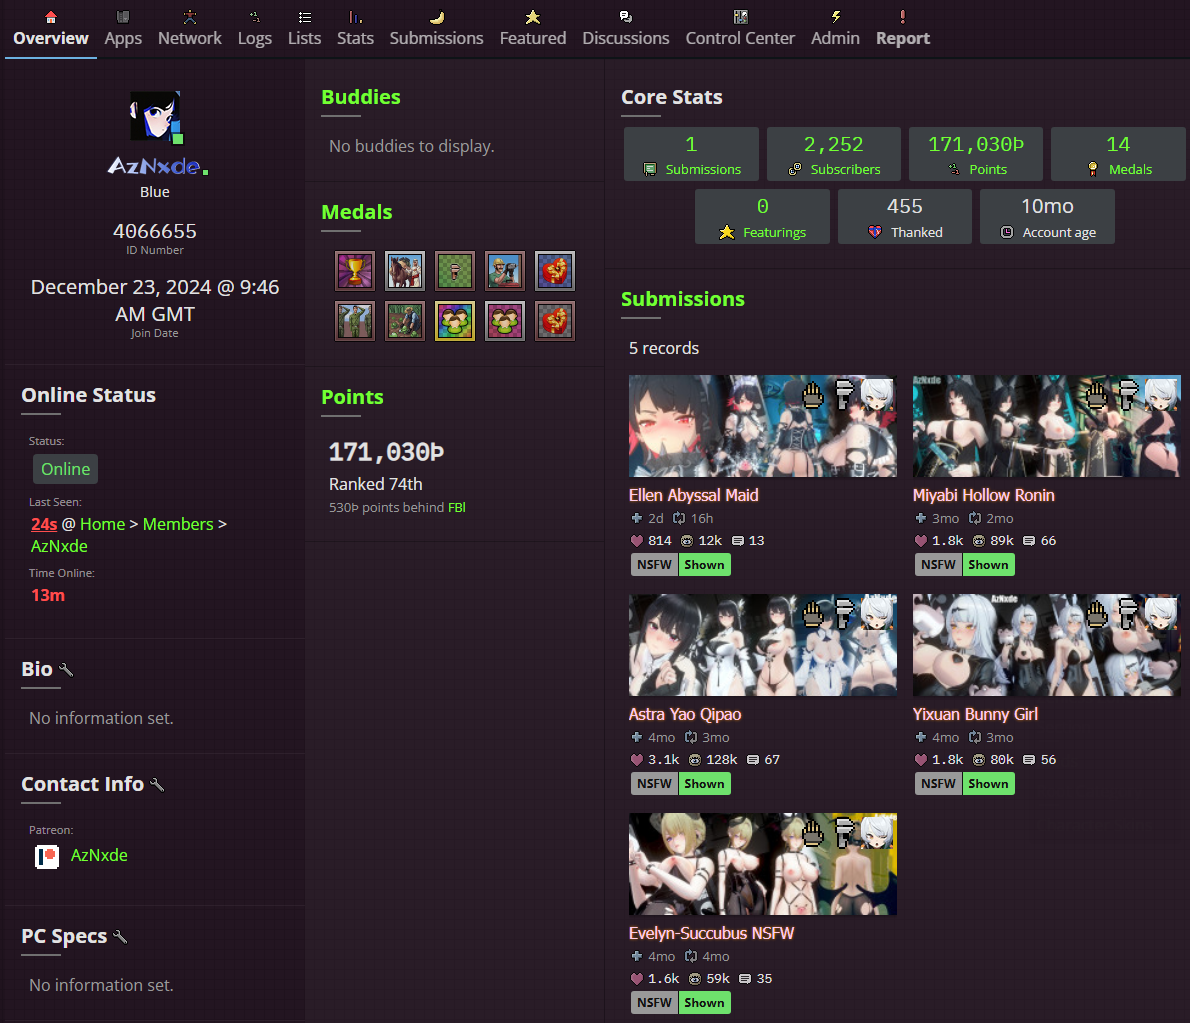Go to the Featured tab
Viewport: 1190px width, 1023px height.
533,29
